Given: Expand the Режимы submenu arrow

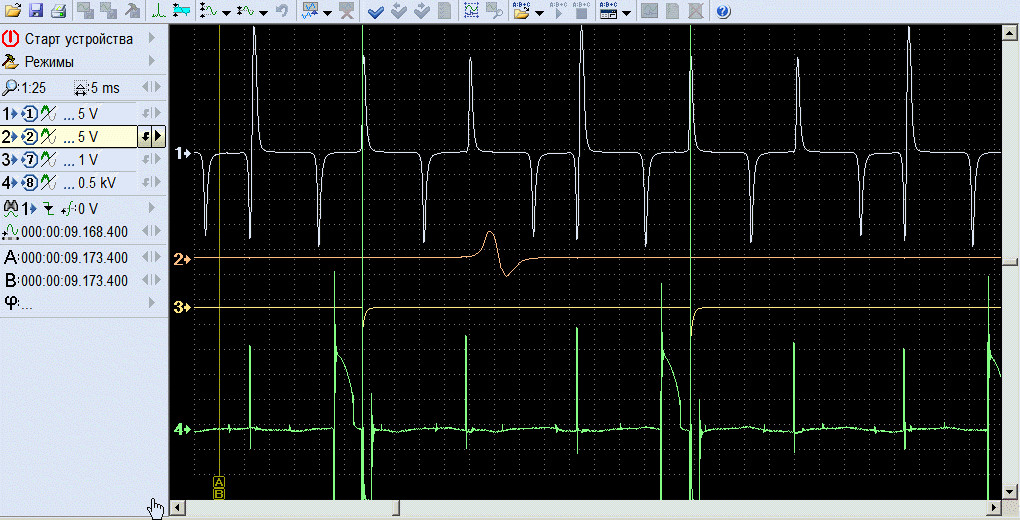Looking at the screenshot, I should (152, 61).
